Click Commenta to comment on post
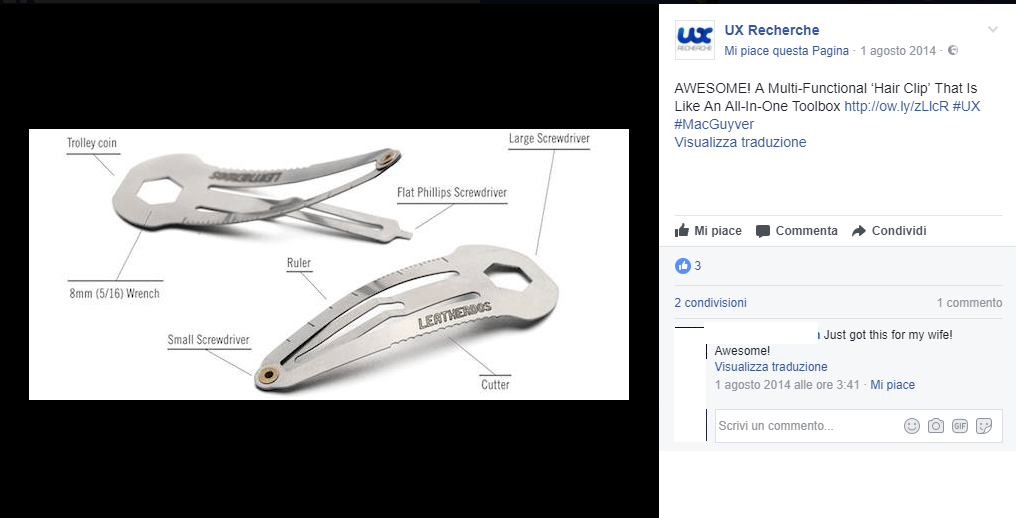The width and height of the screenshot is (1016, 518). pyautogui.click(x=797, y=231)
